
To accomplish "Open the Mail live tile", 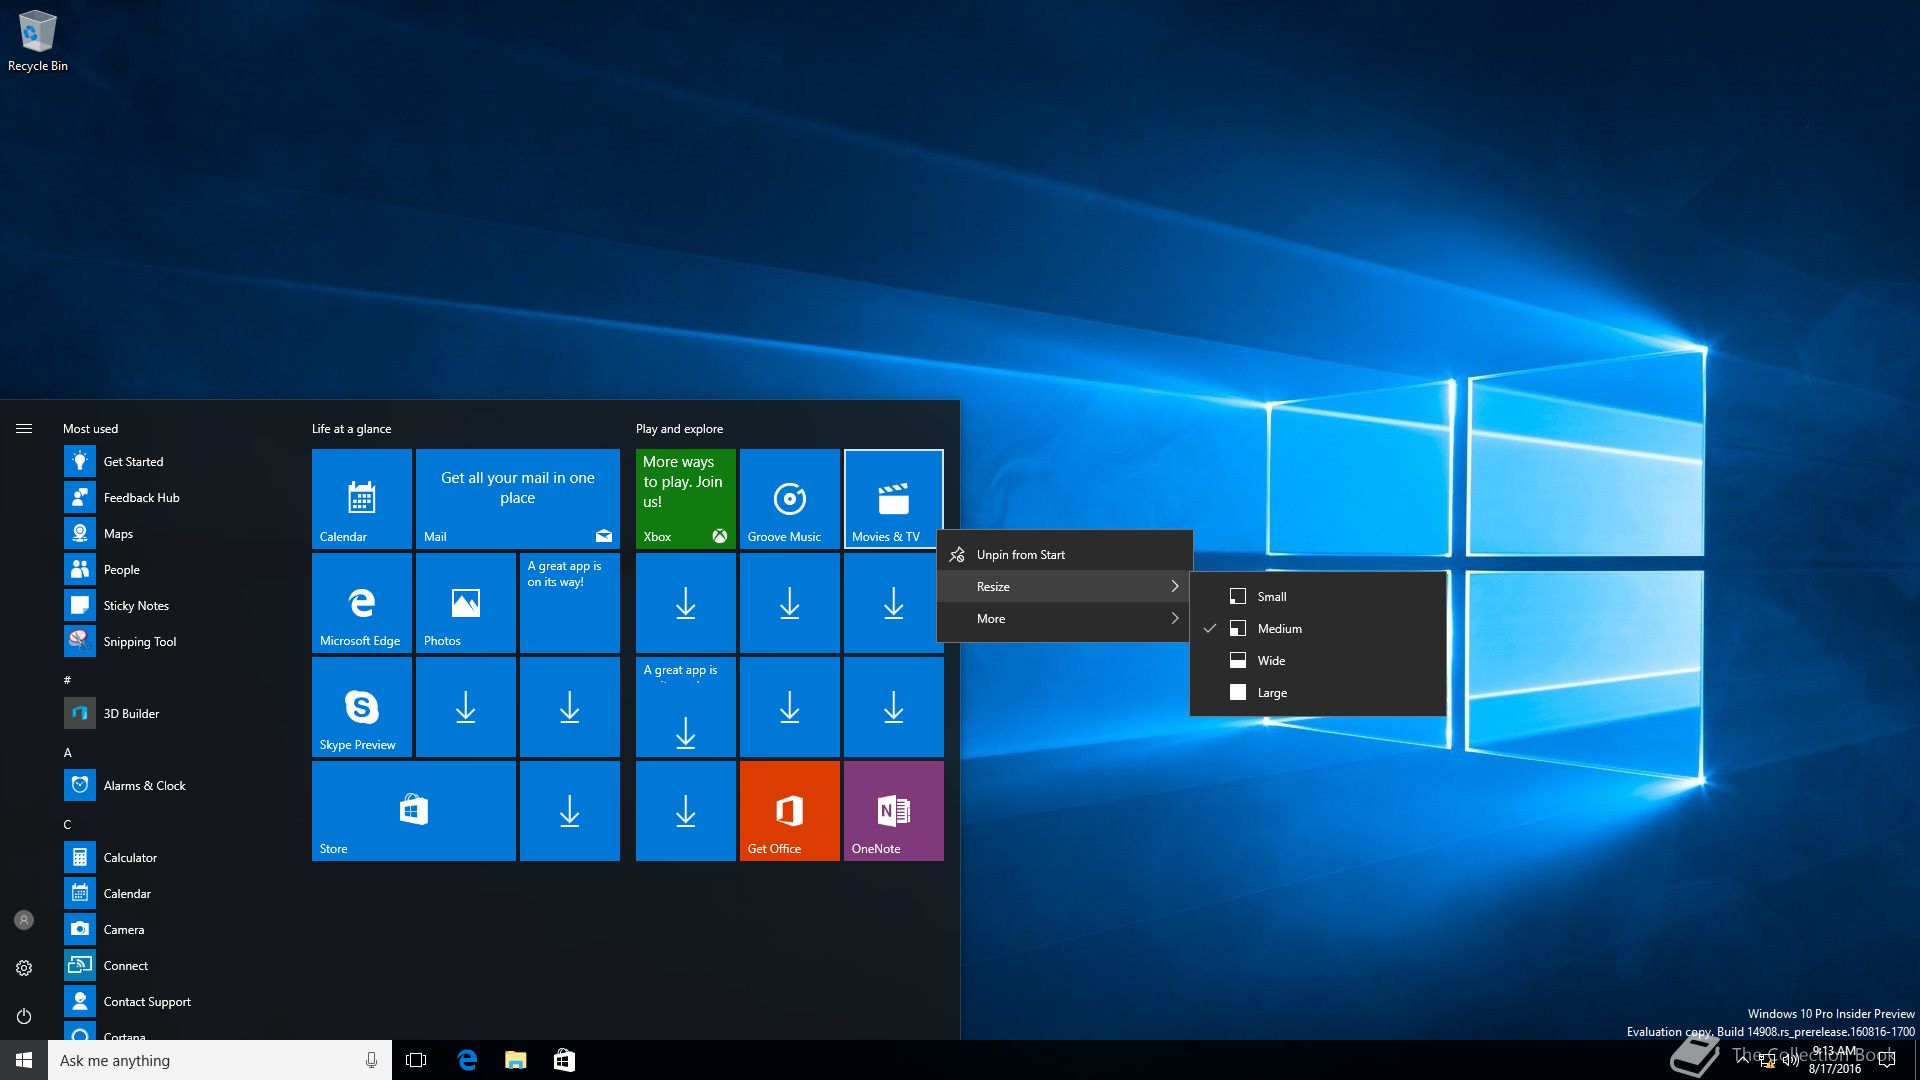I will coord(518,499).
